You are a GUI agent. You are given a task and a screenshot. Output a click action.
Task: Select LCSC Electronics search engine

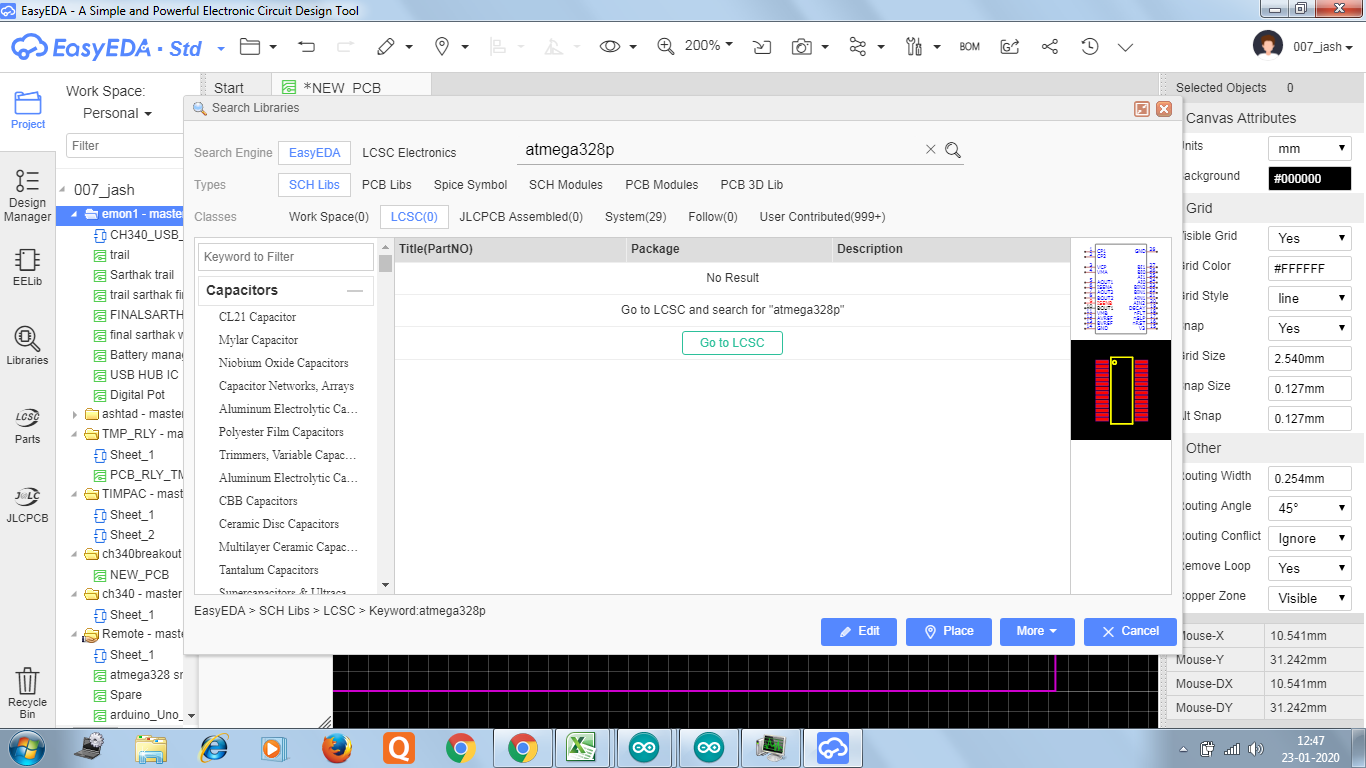tap(409, 153)
